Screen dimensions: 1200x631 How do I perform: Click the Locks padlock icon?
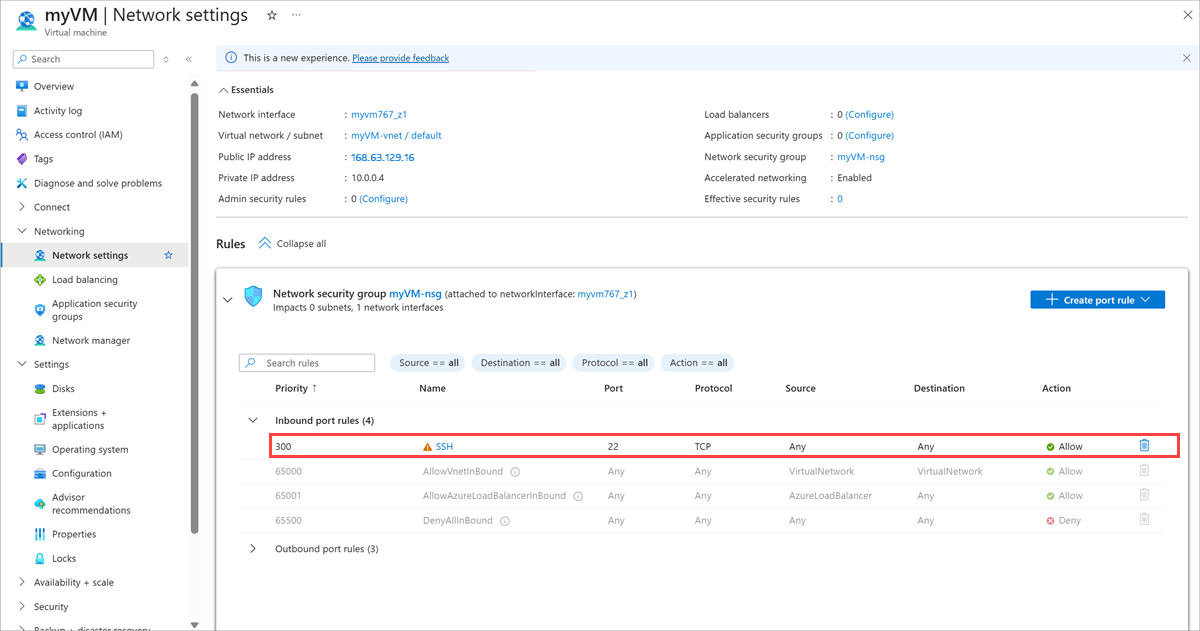point(40,558)
